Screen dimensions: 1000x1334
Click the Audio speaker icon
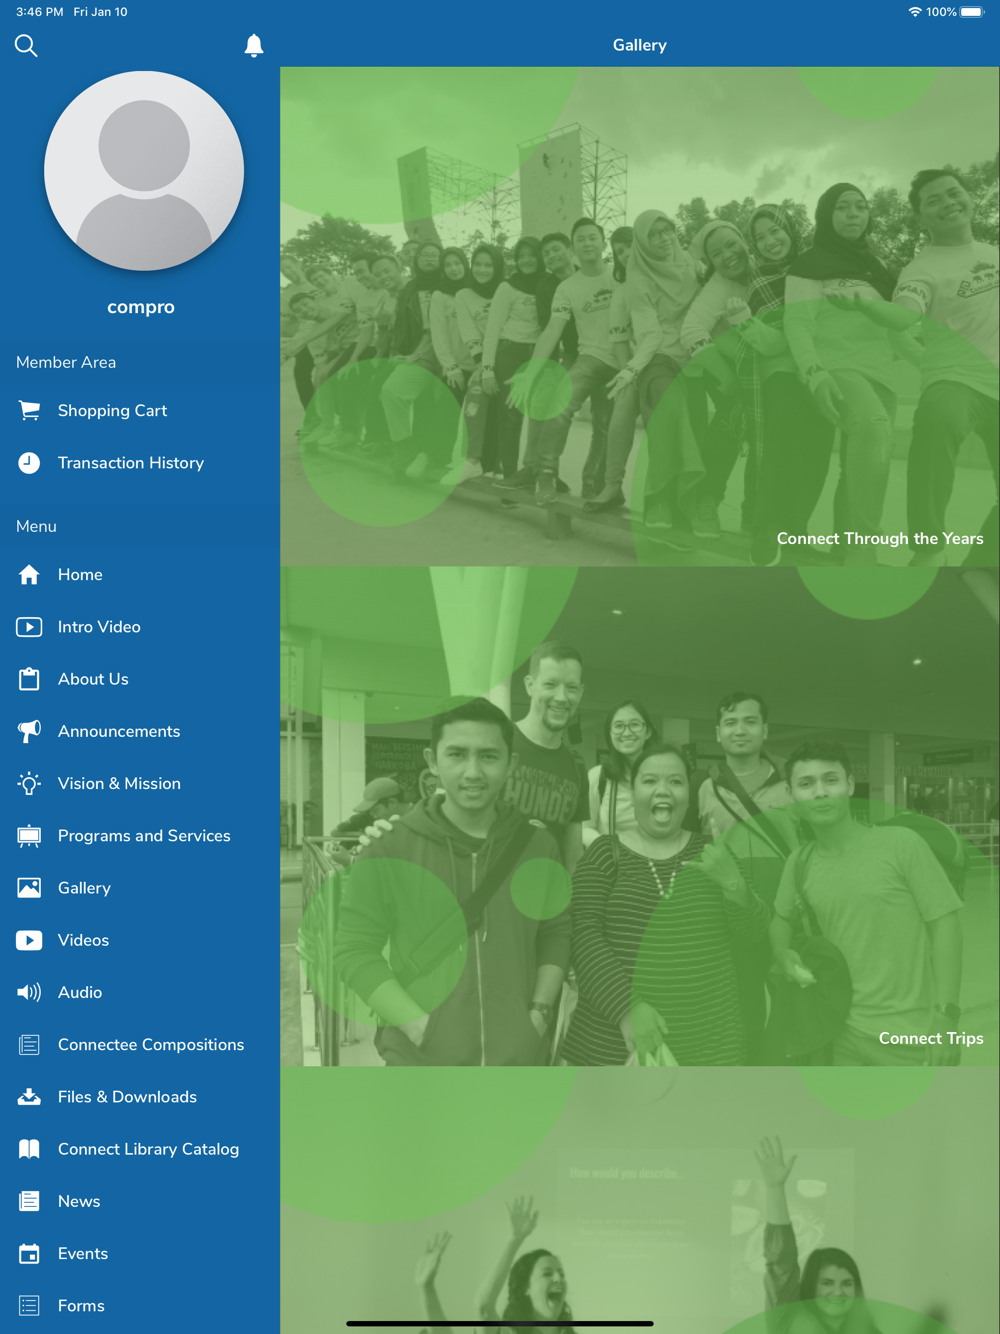pos(29,992)
